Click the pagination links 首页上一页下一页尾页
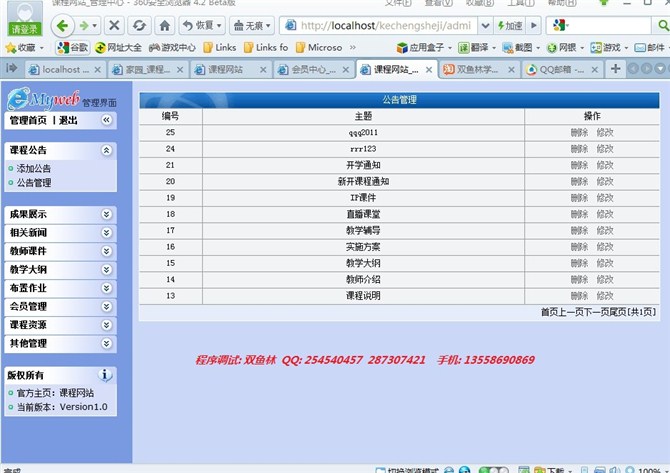The image size is (670, 473). [x=583, y=312]
